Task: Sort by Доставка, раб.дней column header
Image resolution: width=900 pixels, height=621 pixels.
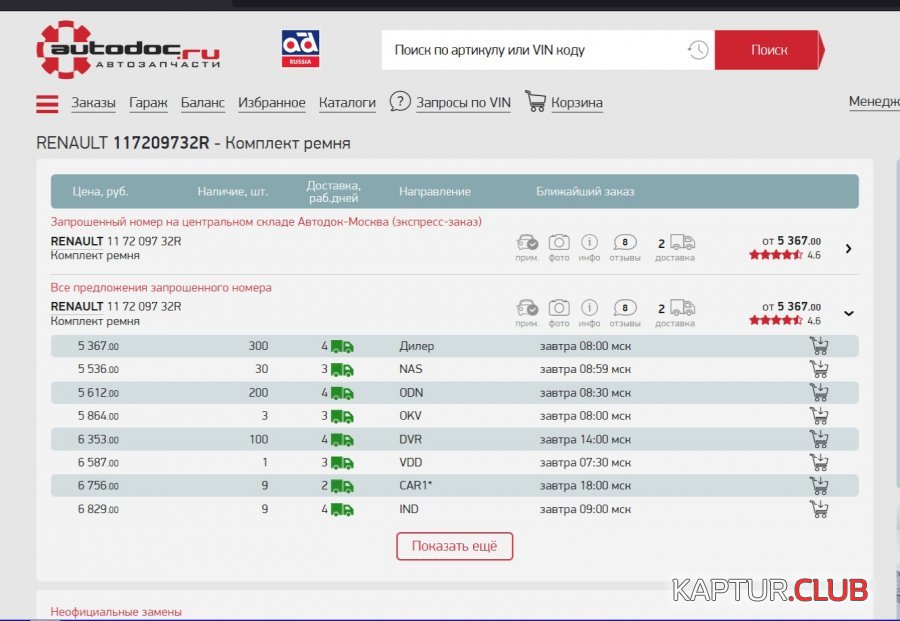Action: (333, 192)
